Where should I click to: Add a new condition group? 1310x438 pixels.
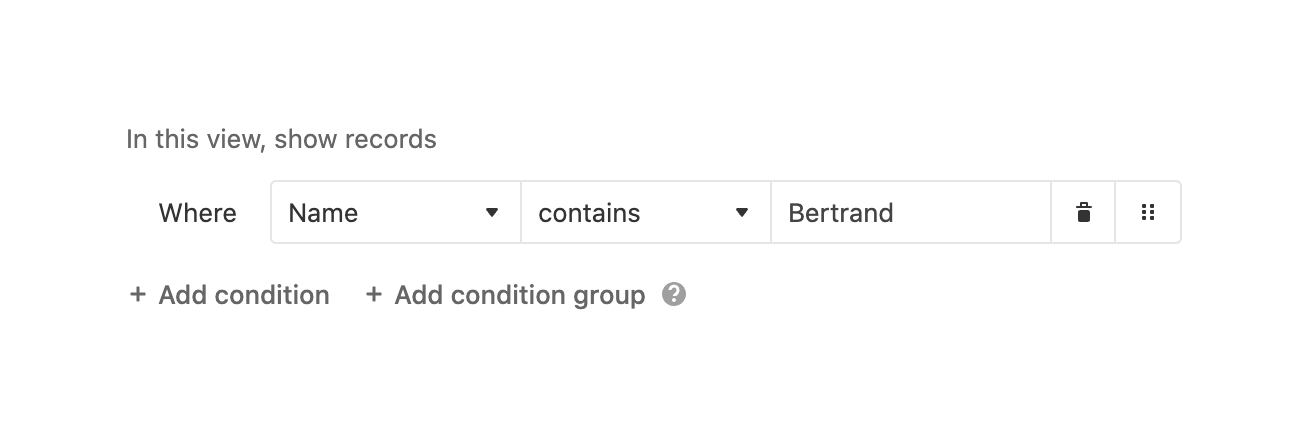pyautogui.click(x=519, y=295)
